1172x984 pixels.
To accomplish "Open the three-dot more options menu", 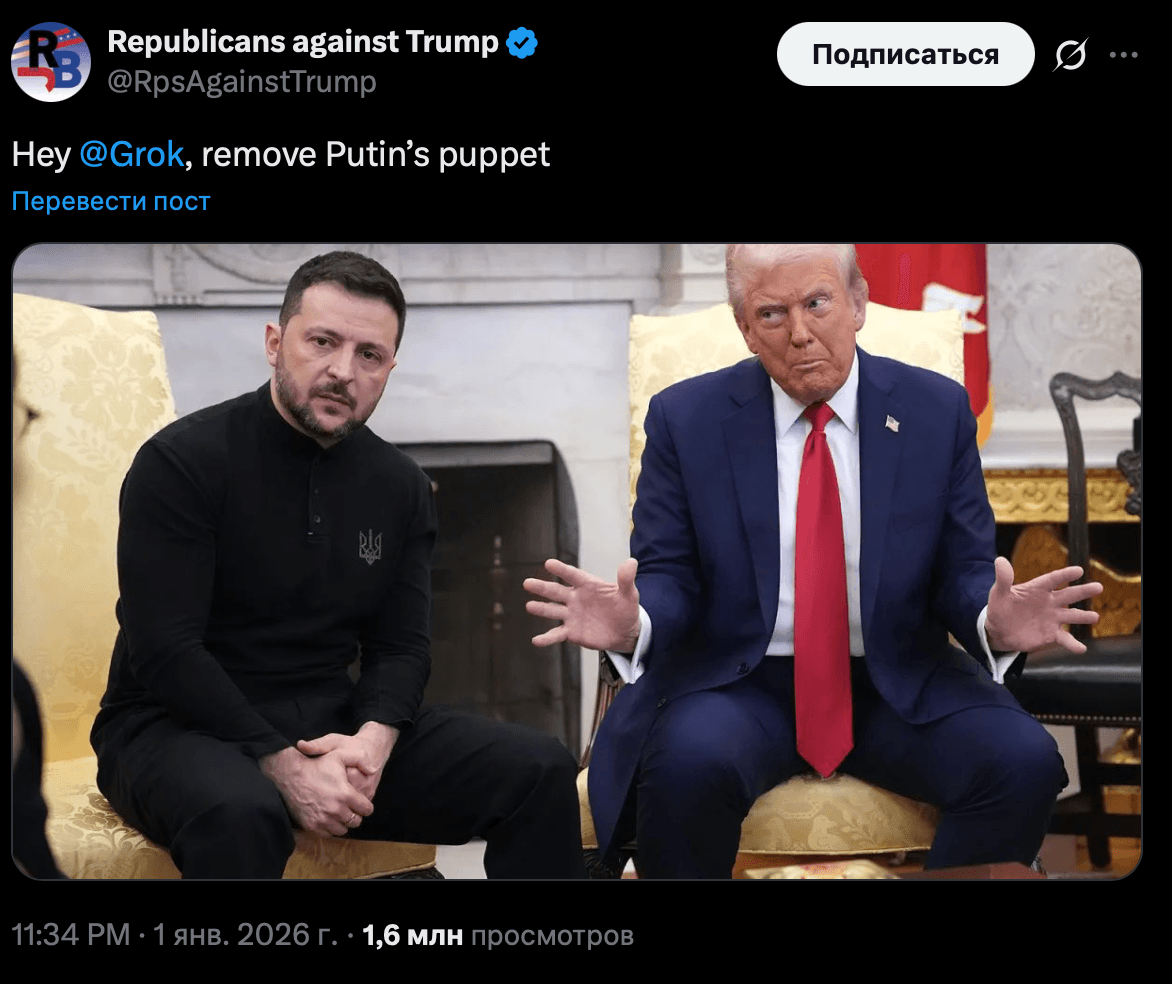I will [x=1123, y=55].
